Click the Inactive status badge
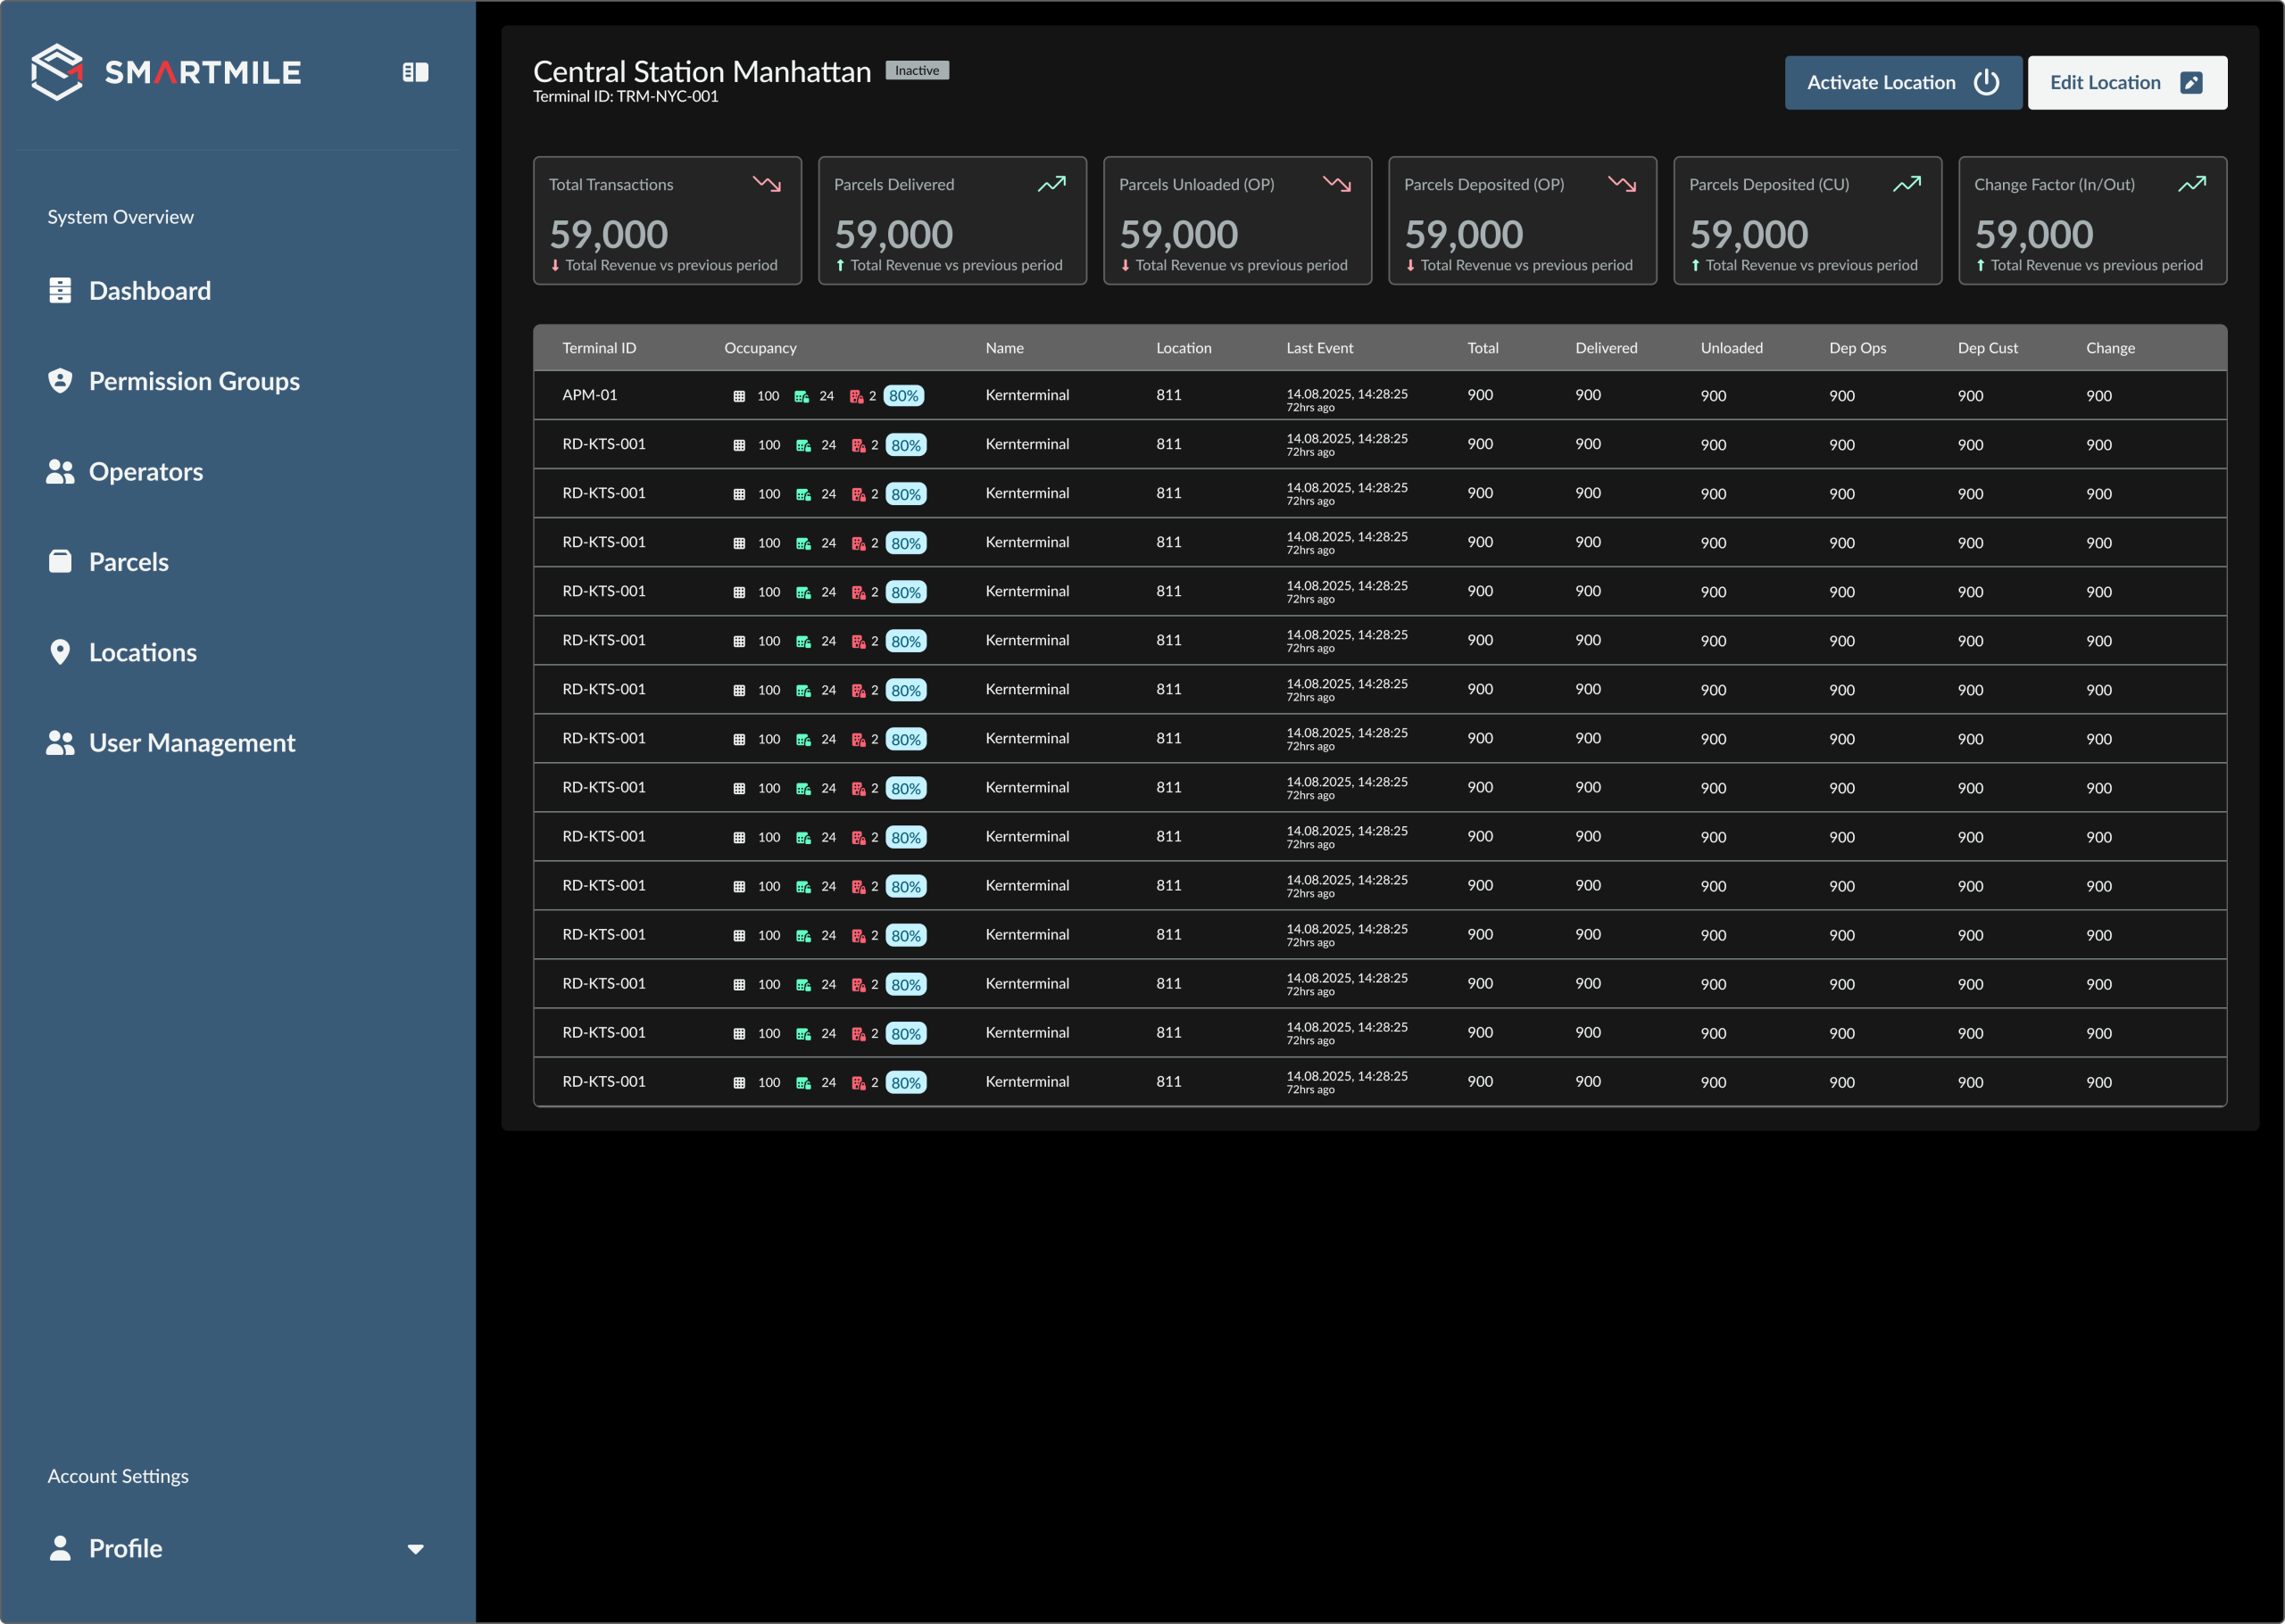 tap(916, 71)
